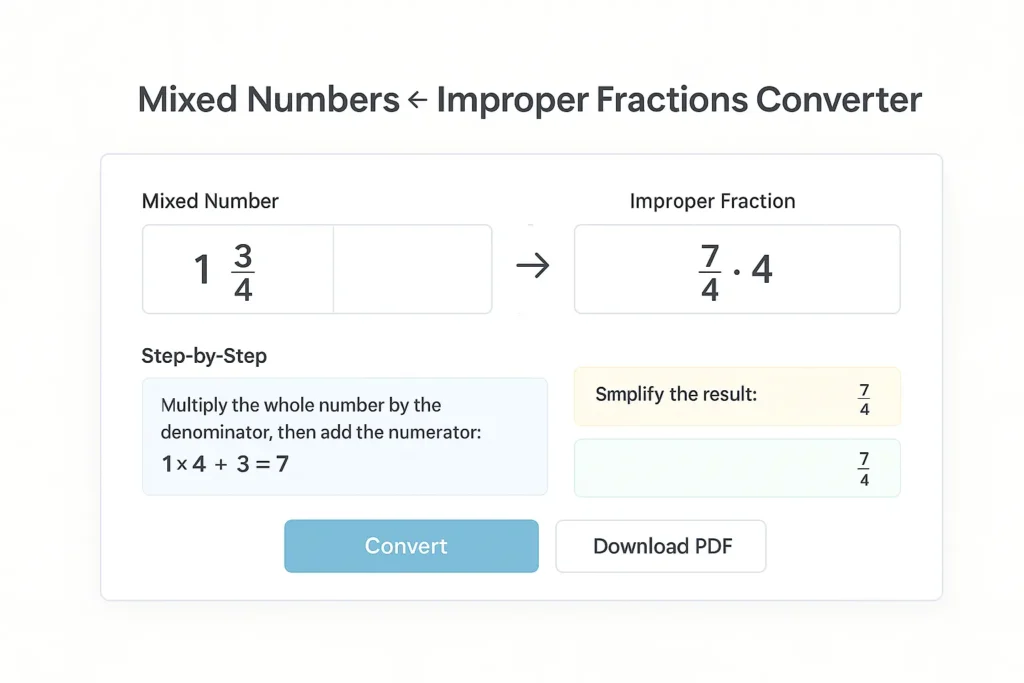Select the Improper Fraction section label
Screen dimensions: 1024x683
tap(712, 201)
